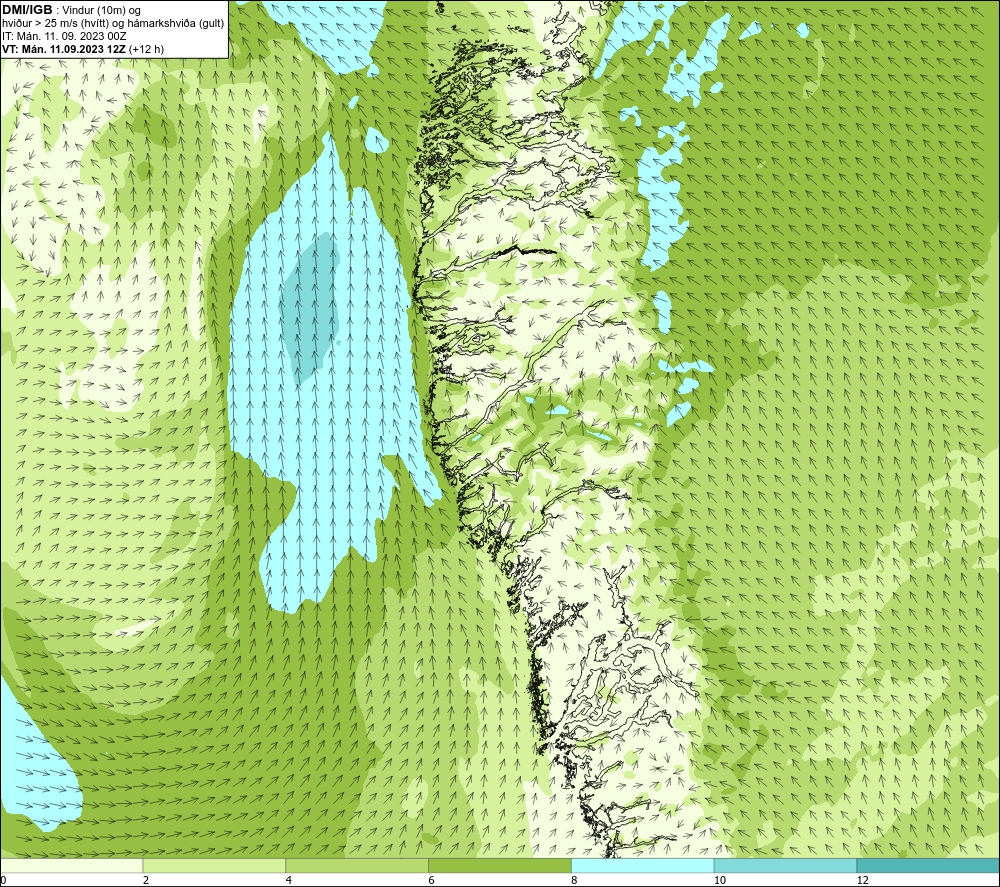Click the scale label '2'
This screenshot has width=1000, height=887.
[146, 880]
